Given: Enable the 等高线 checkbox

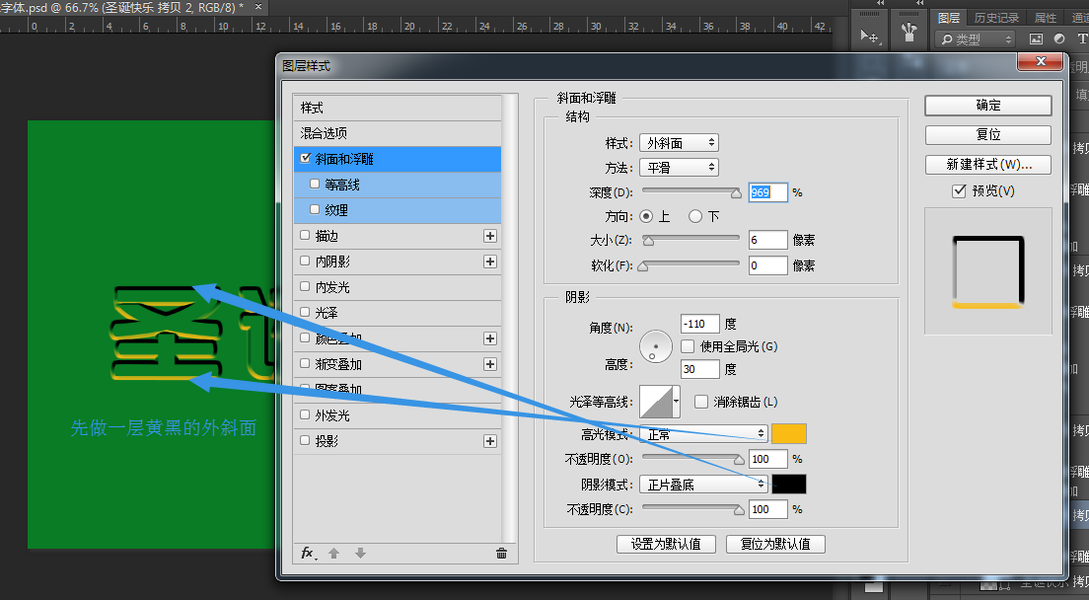Looking at the screenshot, I should (315, 184).
